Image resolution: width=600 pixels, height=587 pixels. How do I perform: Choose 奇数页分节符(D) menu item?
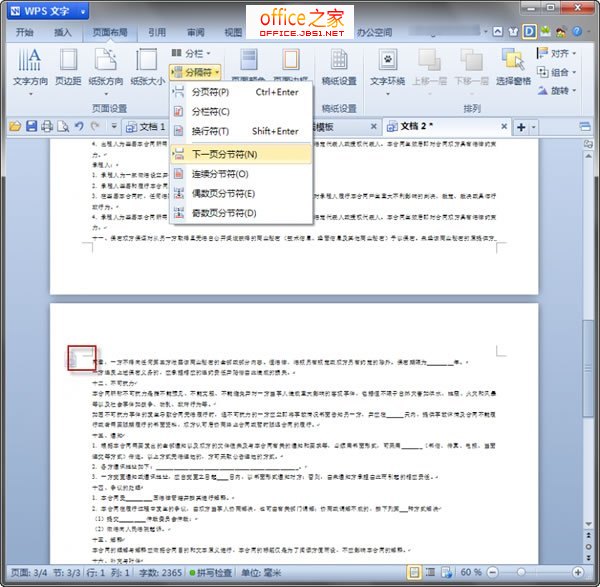(x=241, y=213)
